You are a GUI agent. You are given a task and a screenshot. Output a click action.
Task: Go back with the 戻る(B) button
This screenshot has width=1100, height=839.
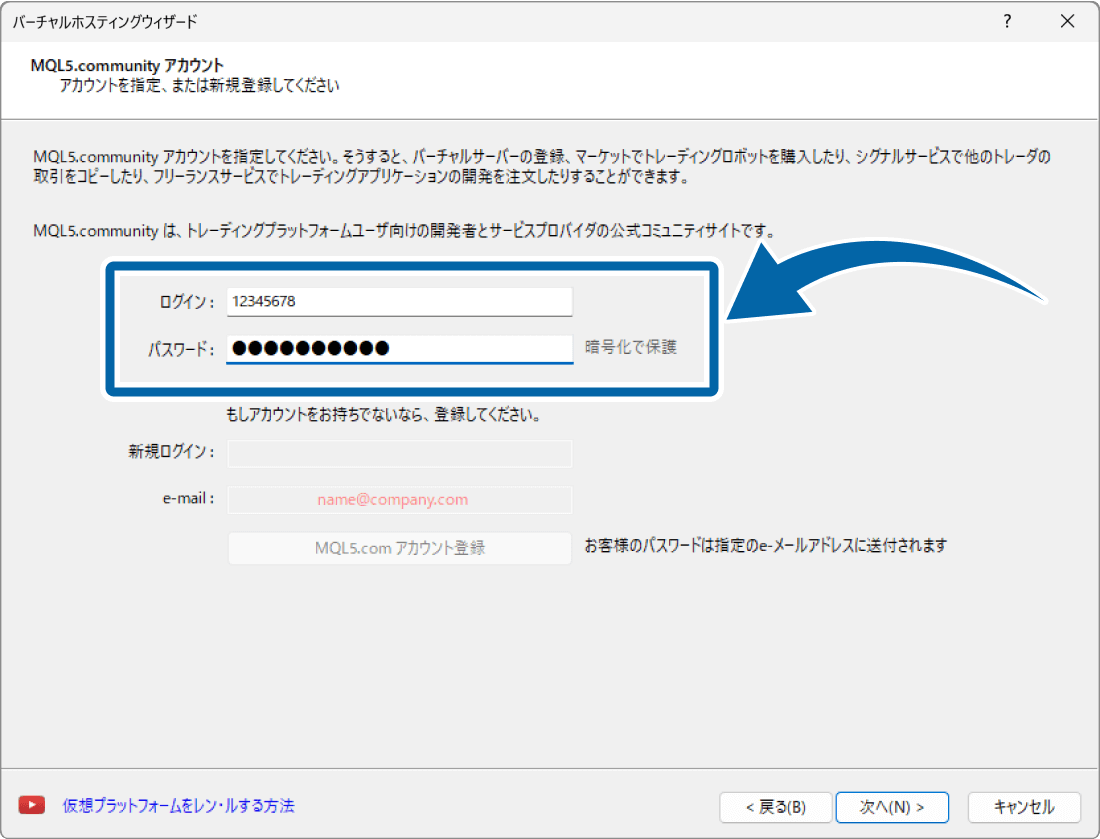(x=776, y=807)
